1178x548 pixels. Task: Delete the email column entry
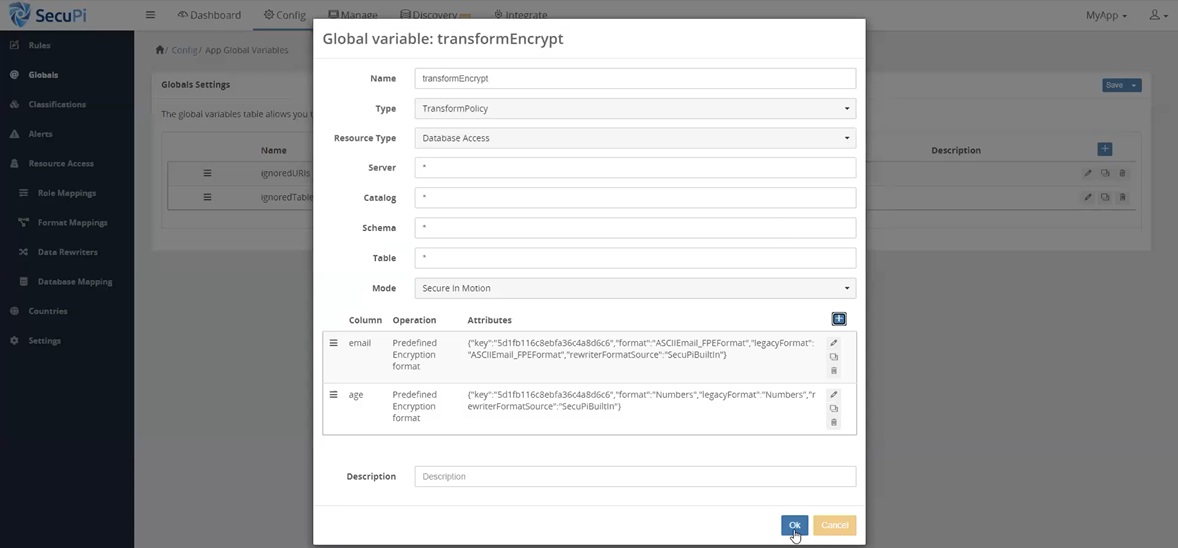833,371
